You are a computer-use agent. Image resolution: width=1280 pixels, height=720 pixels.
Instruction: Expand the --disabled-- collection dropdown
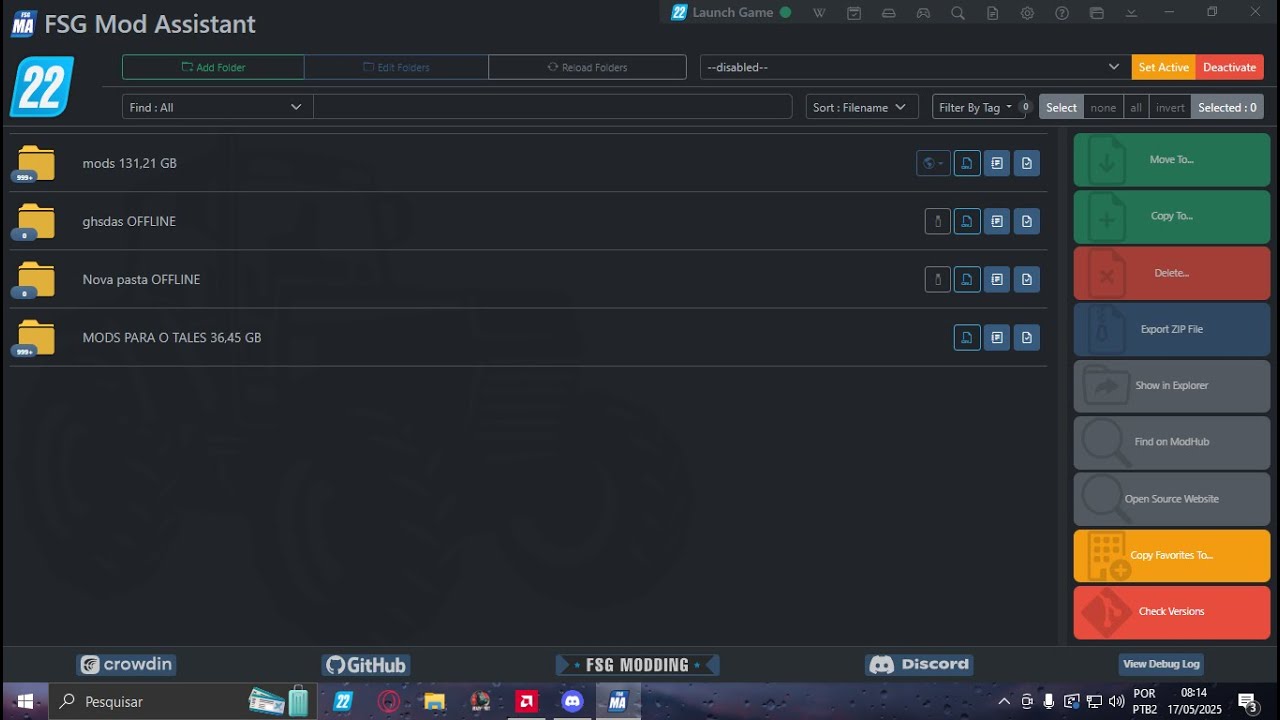[x=914, y=67]
